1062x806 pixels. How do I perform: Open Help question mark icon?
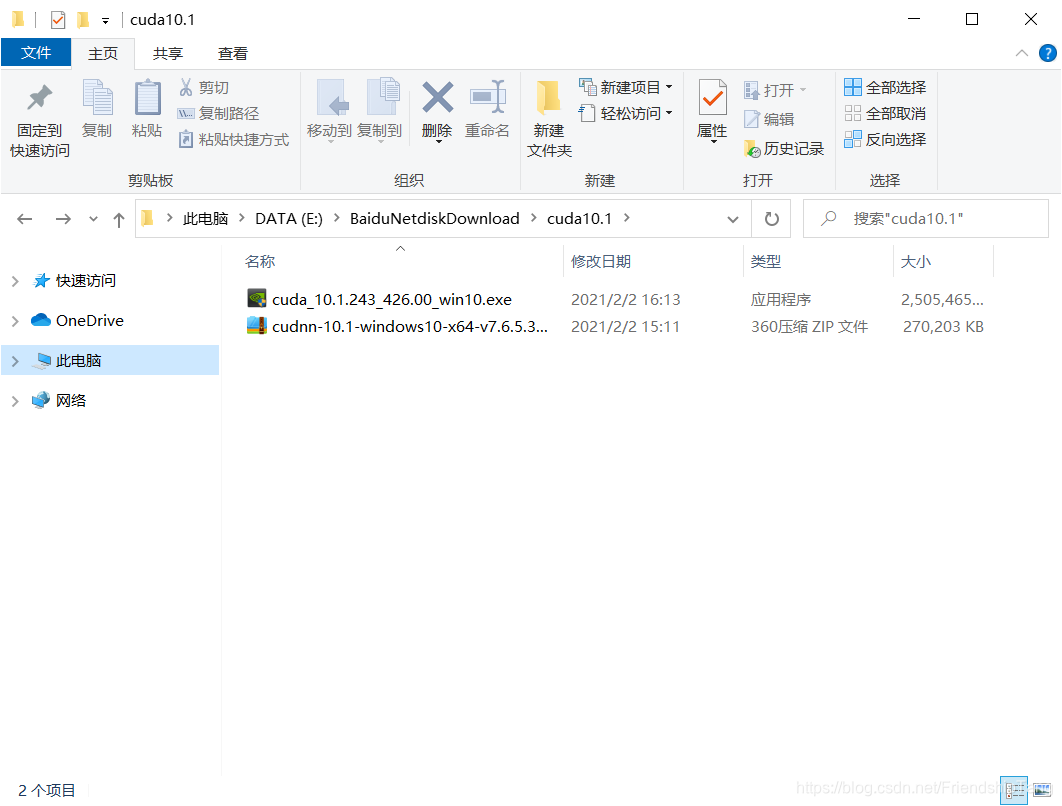pos(1047,53)
